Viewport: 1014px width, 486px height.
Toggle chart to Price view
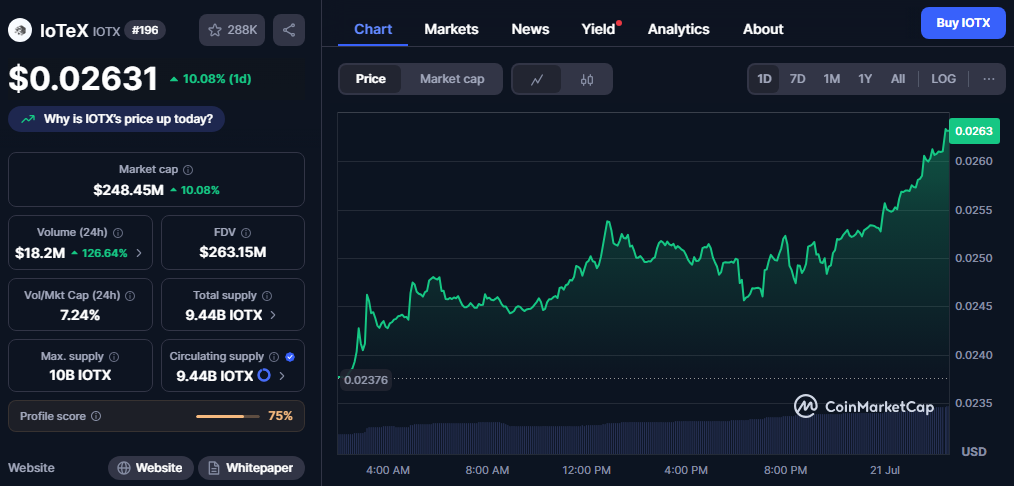coord(371,79)
